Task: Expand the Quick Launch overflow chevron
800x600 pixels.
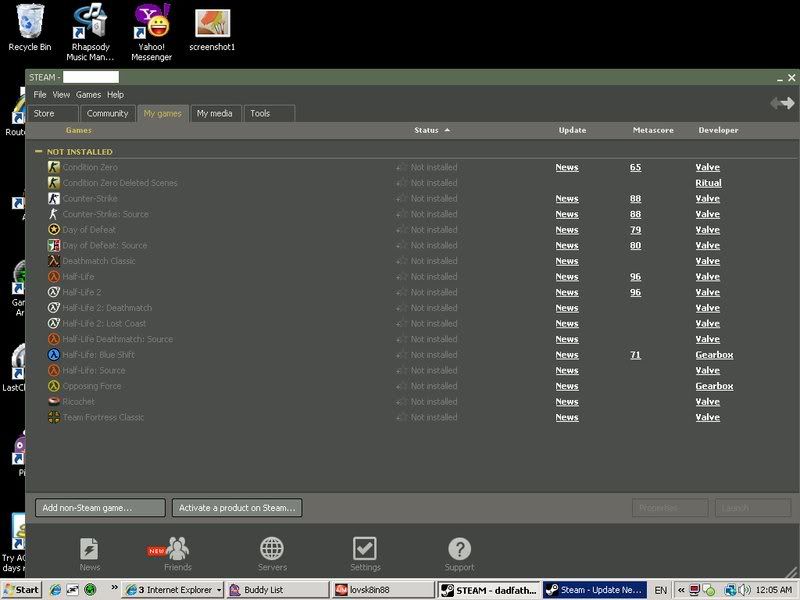Action: (x=114, y=587)
